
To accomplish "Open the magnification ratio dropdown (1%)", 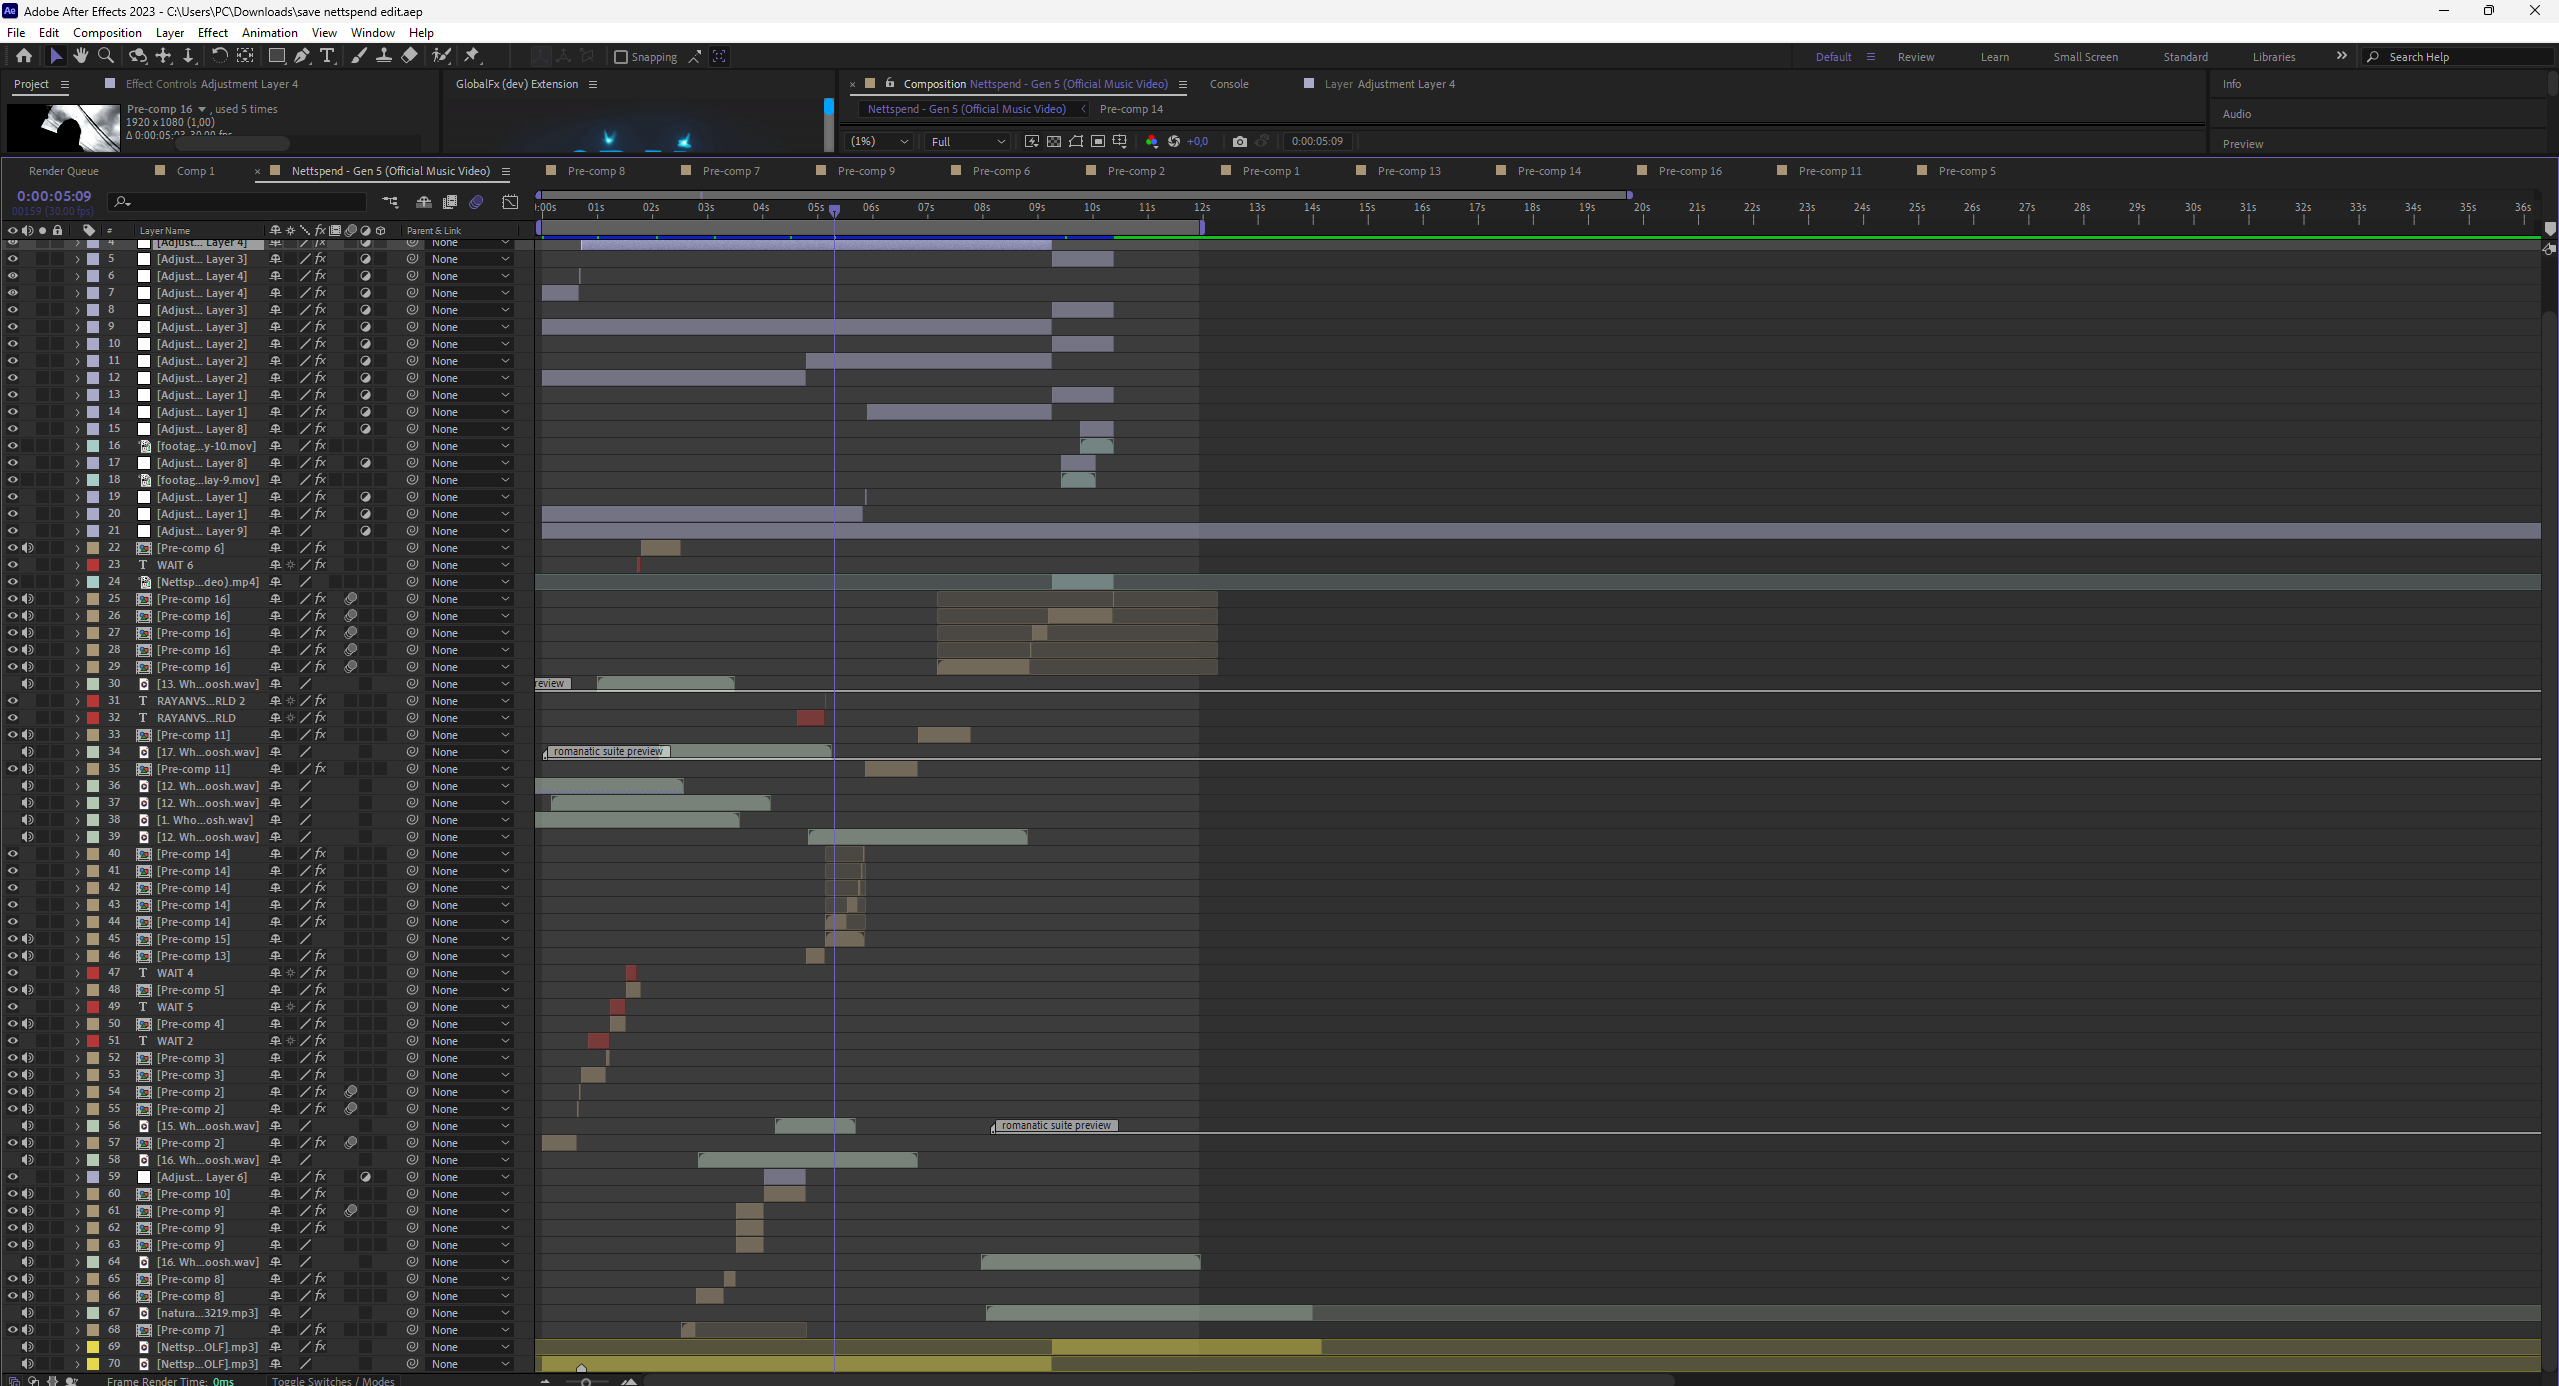I will point(880,141).
